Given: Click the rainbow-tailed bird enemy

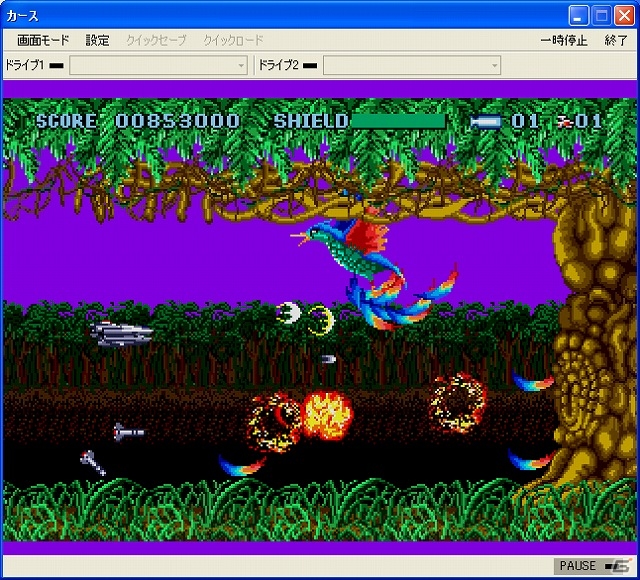Looking at the screenshot, I should (x=373, y=271).
